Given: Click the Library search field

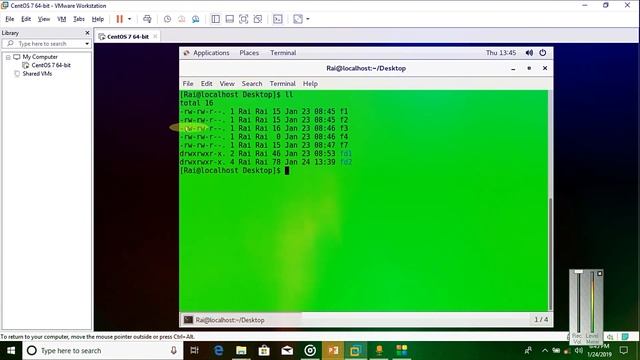Looking at the screenshot, I should [x=43, y=43].
